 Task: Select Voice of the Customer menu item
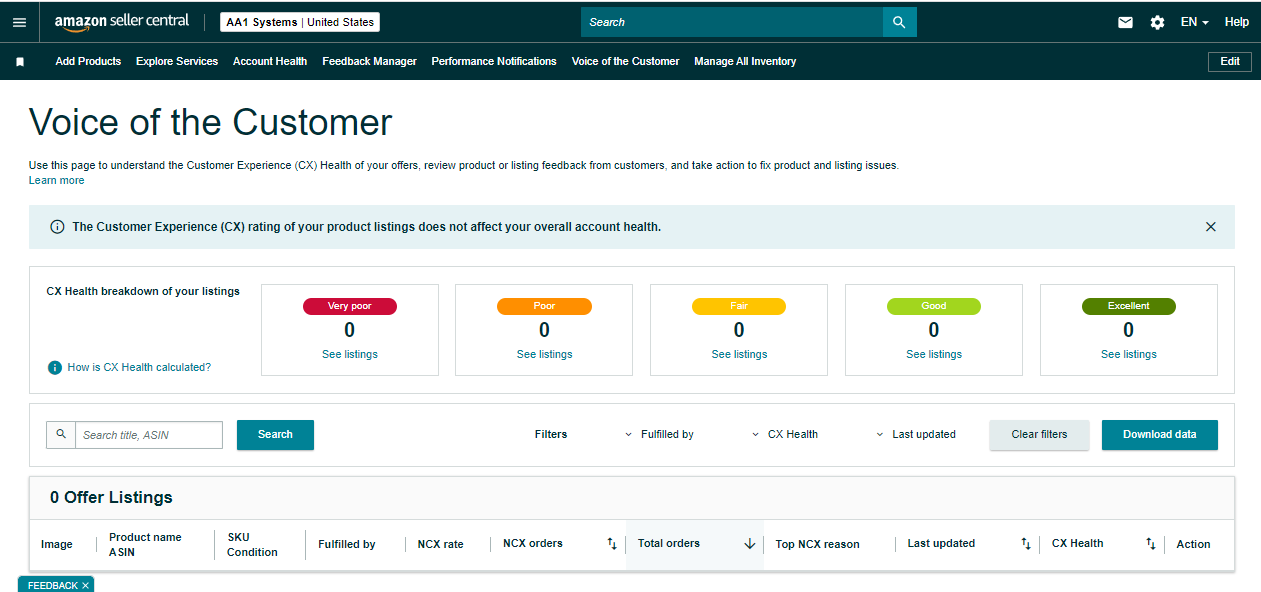pyautogui.click(x=625, y=62)
